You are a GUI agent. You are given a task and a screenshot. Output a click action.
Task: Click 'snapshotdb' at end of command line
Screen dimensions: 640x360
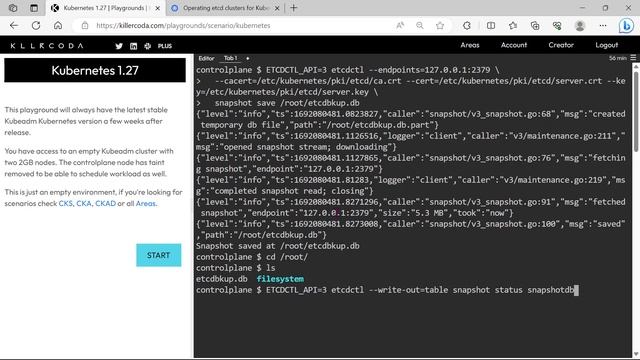[551, 290]
